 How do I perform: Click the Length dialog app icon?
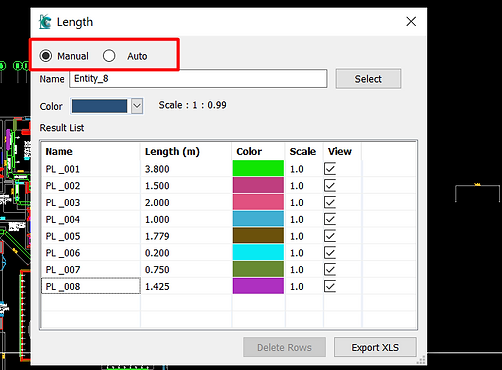point(45,22)
